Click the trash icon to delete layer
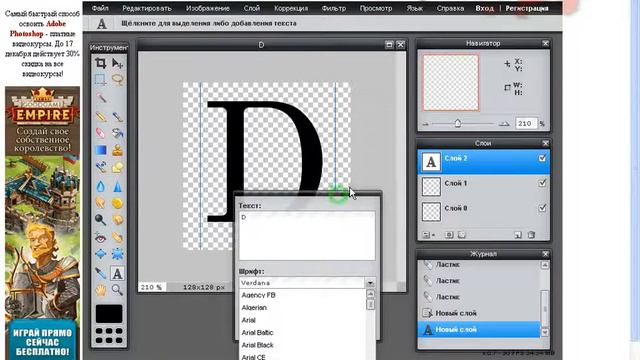This screenshot has width=640, height=360. pyautogui.click(x=531, y=235)
